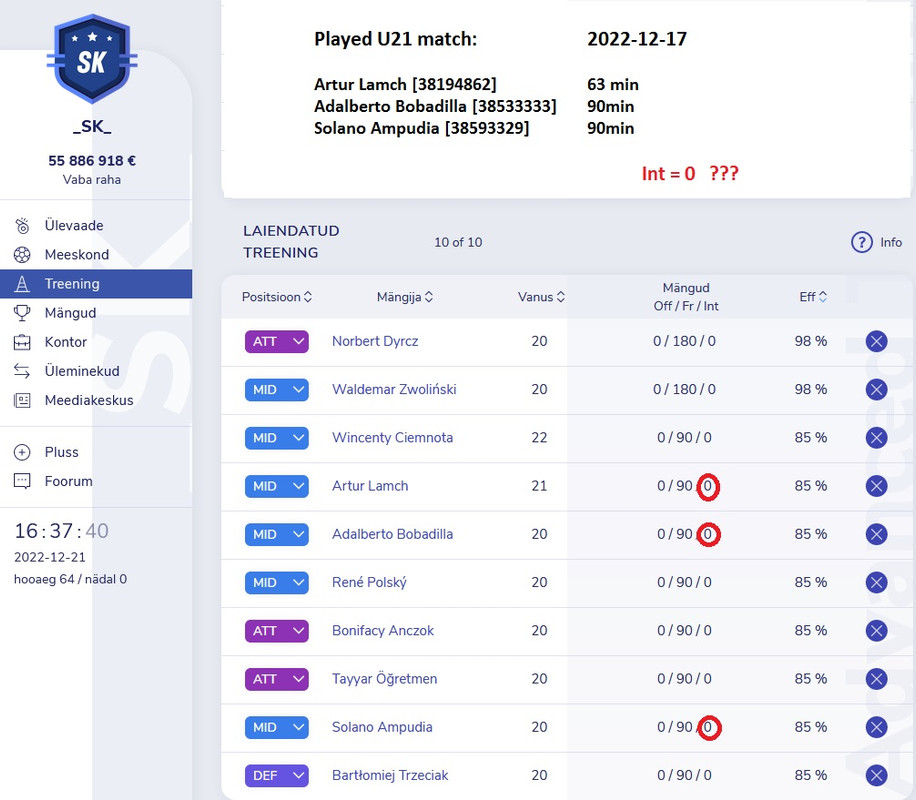Viewport: 916px width, 800px height.
Task: Click Waldemar Zwoliński efficiency 98 %
Action: coord(810,390)
